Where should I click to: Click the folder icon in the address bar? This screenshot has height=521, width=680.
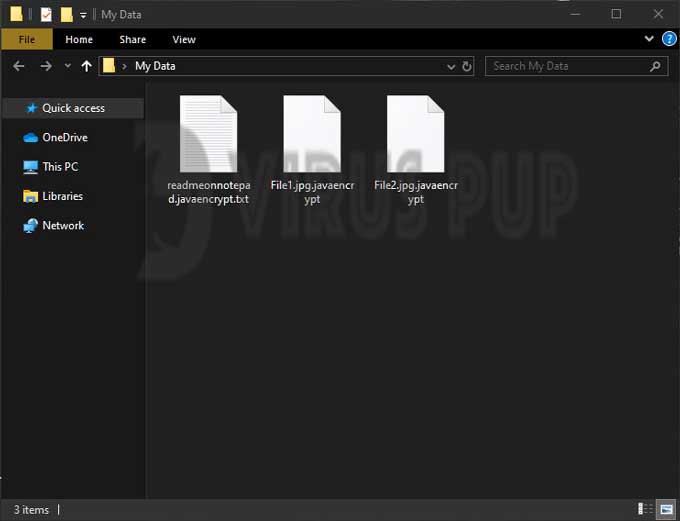(109, 66)
